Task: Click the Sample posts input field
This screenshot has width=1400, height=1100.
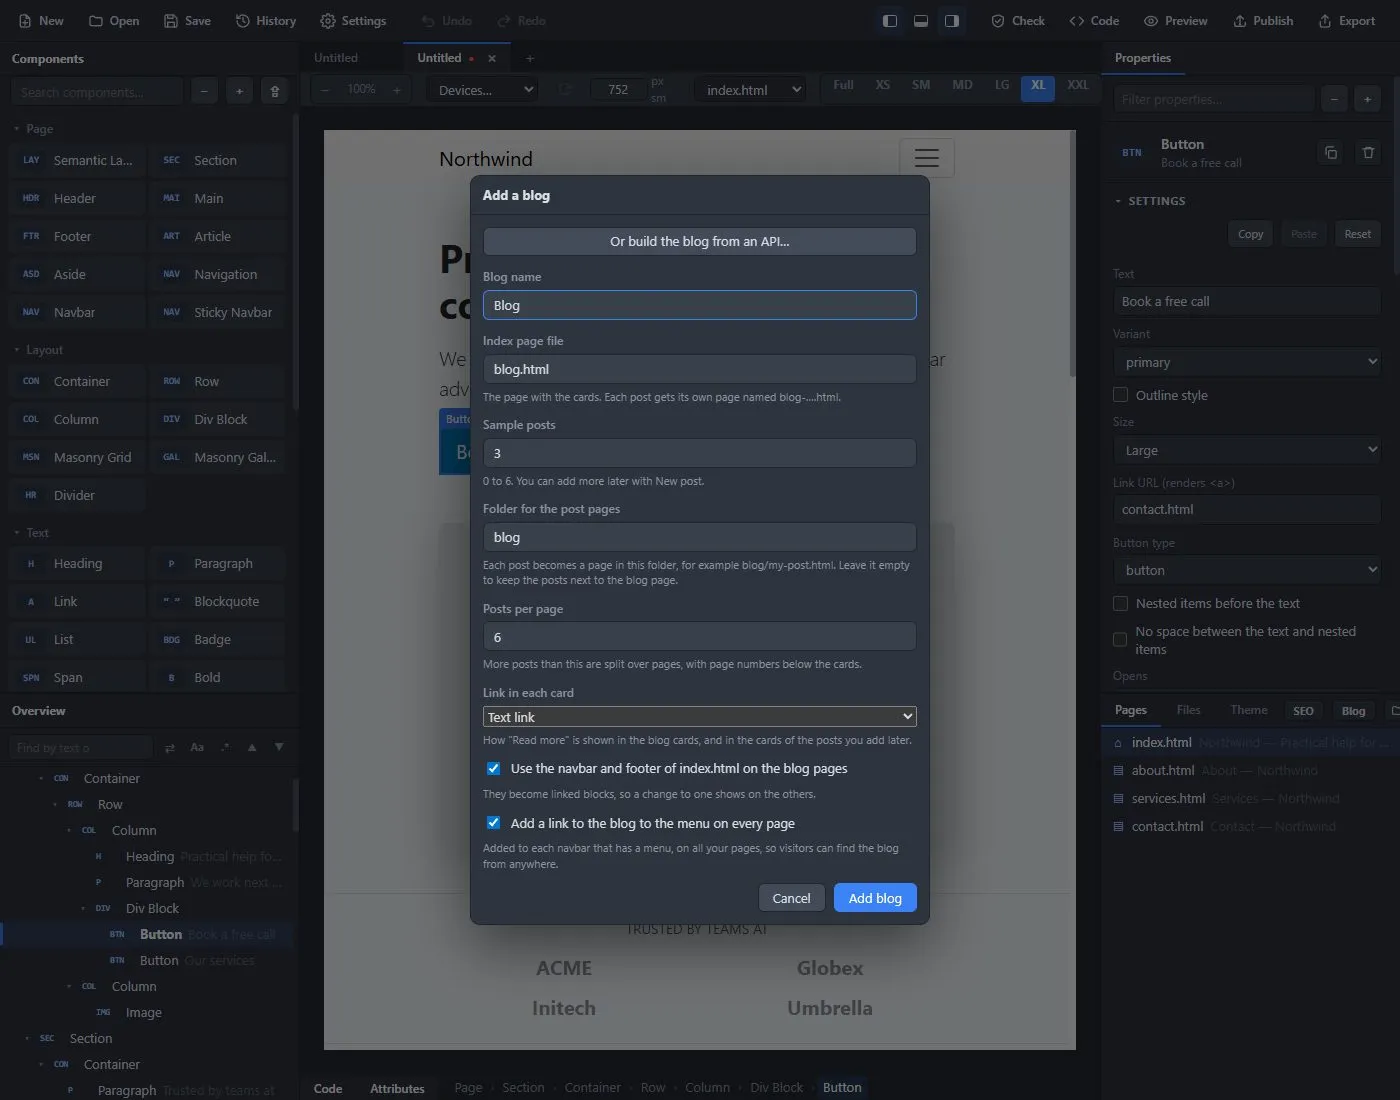Action: pos(700,453)
